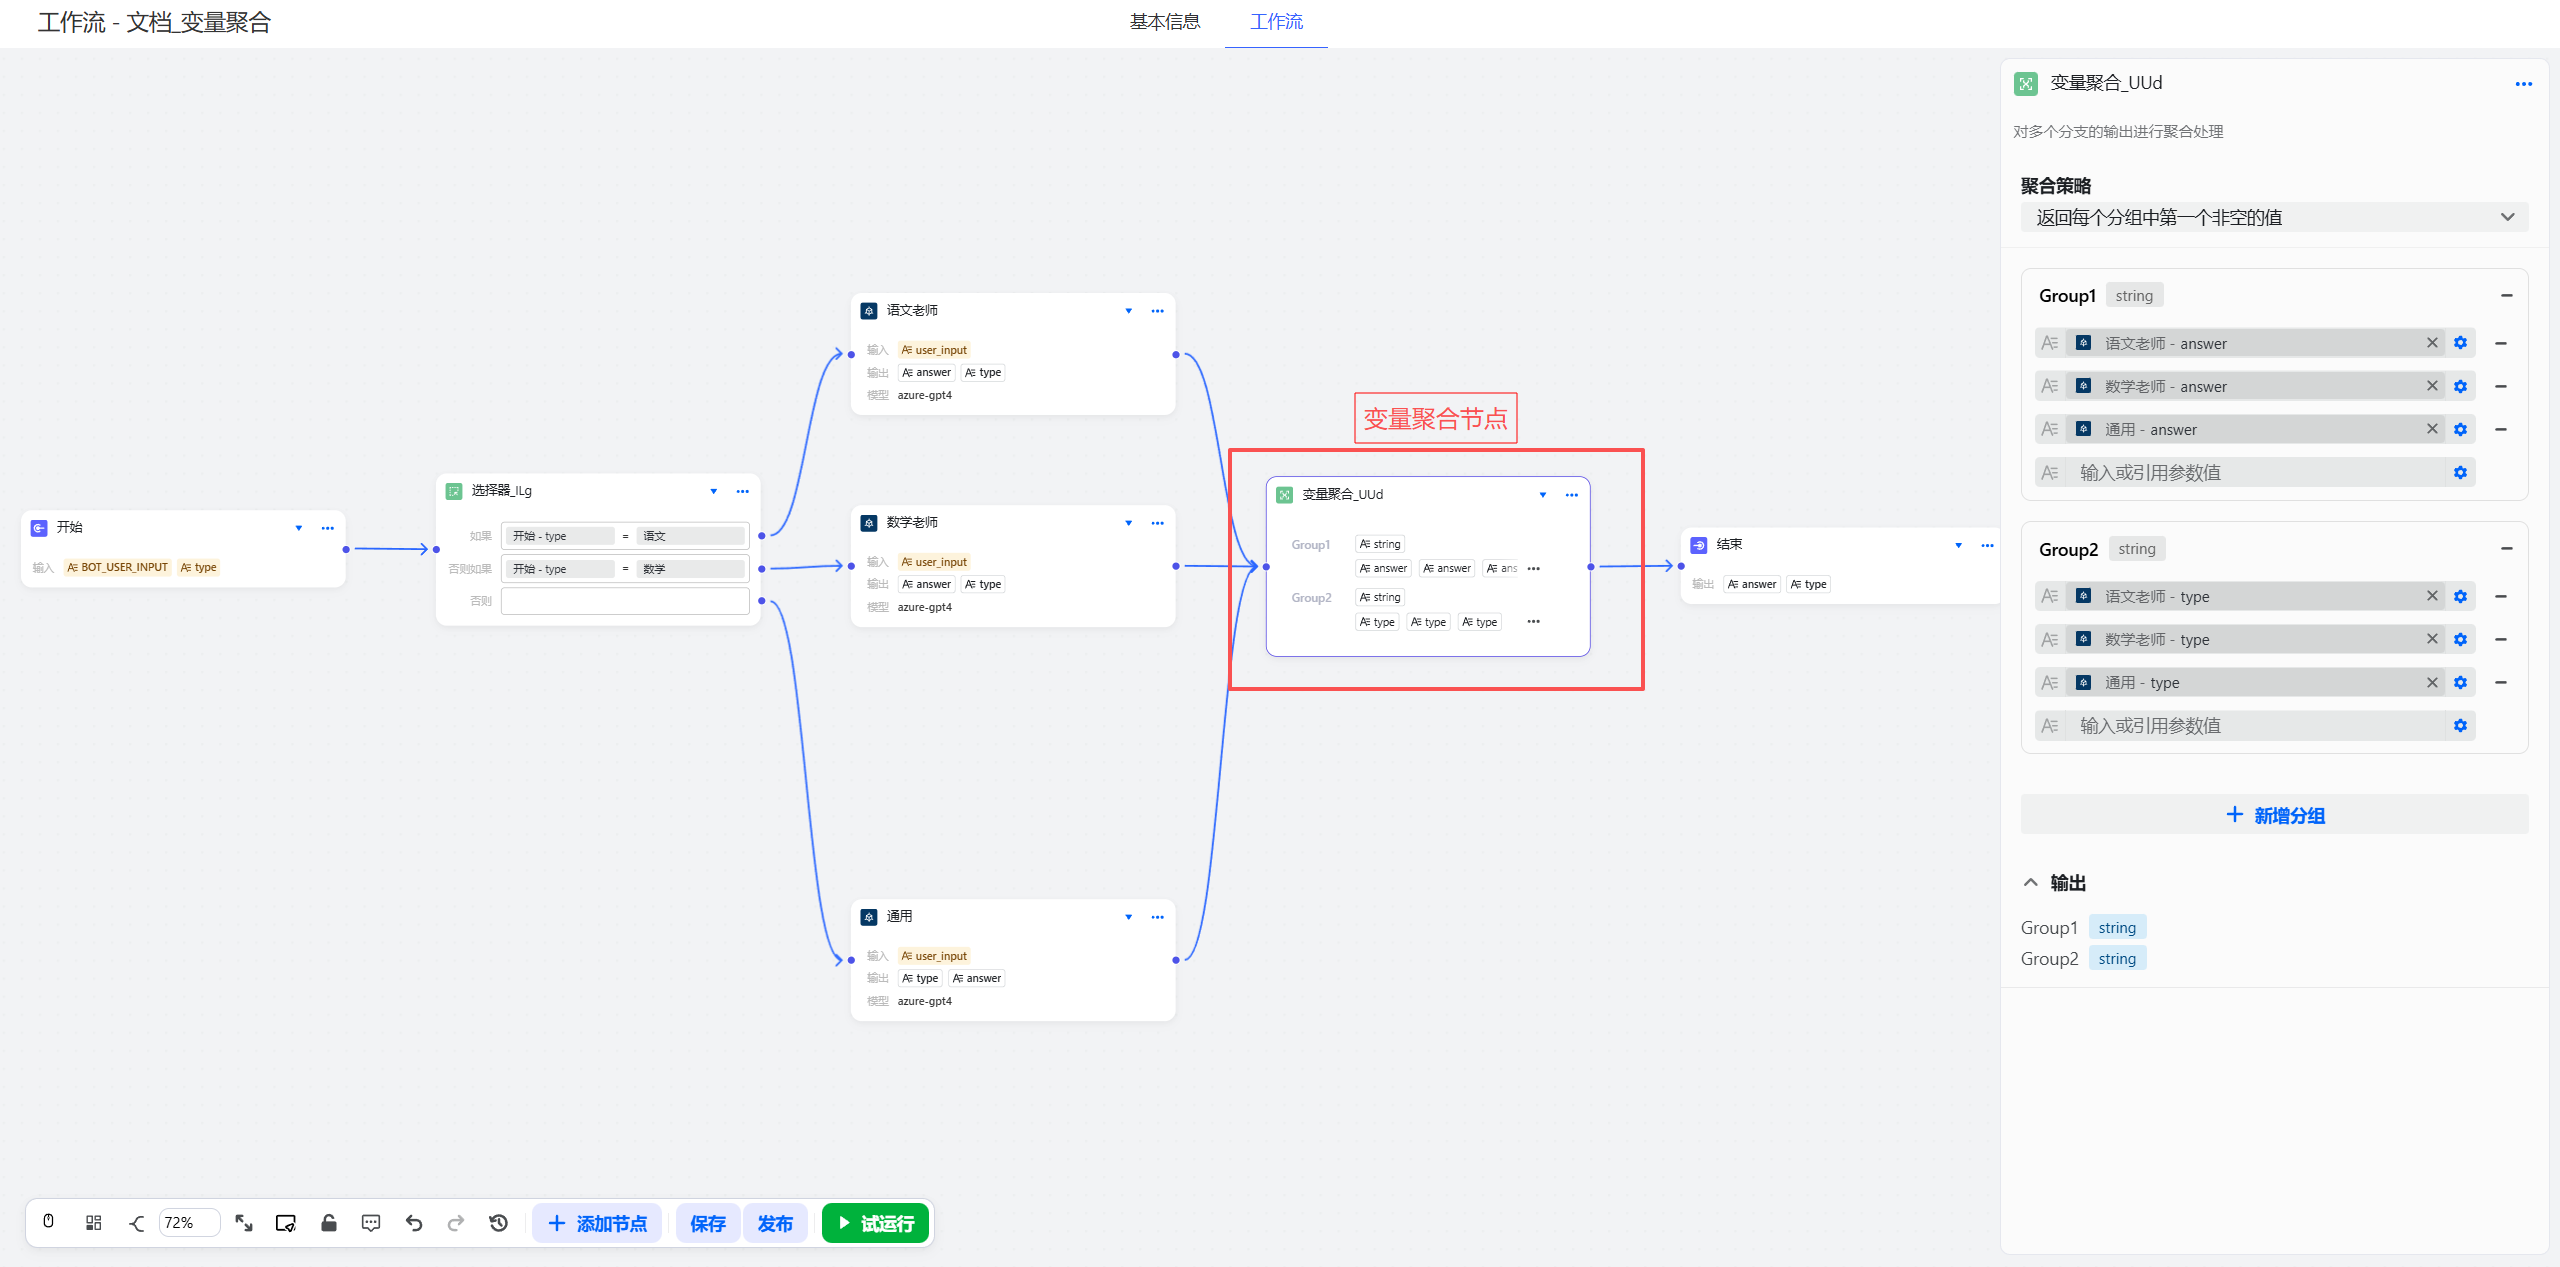Undo the last action via undo icon
The height and width of the screenshot is (1267, 2560).
pos(414,1222)
